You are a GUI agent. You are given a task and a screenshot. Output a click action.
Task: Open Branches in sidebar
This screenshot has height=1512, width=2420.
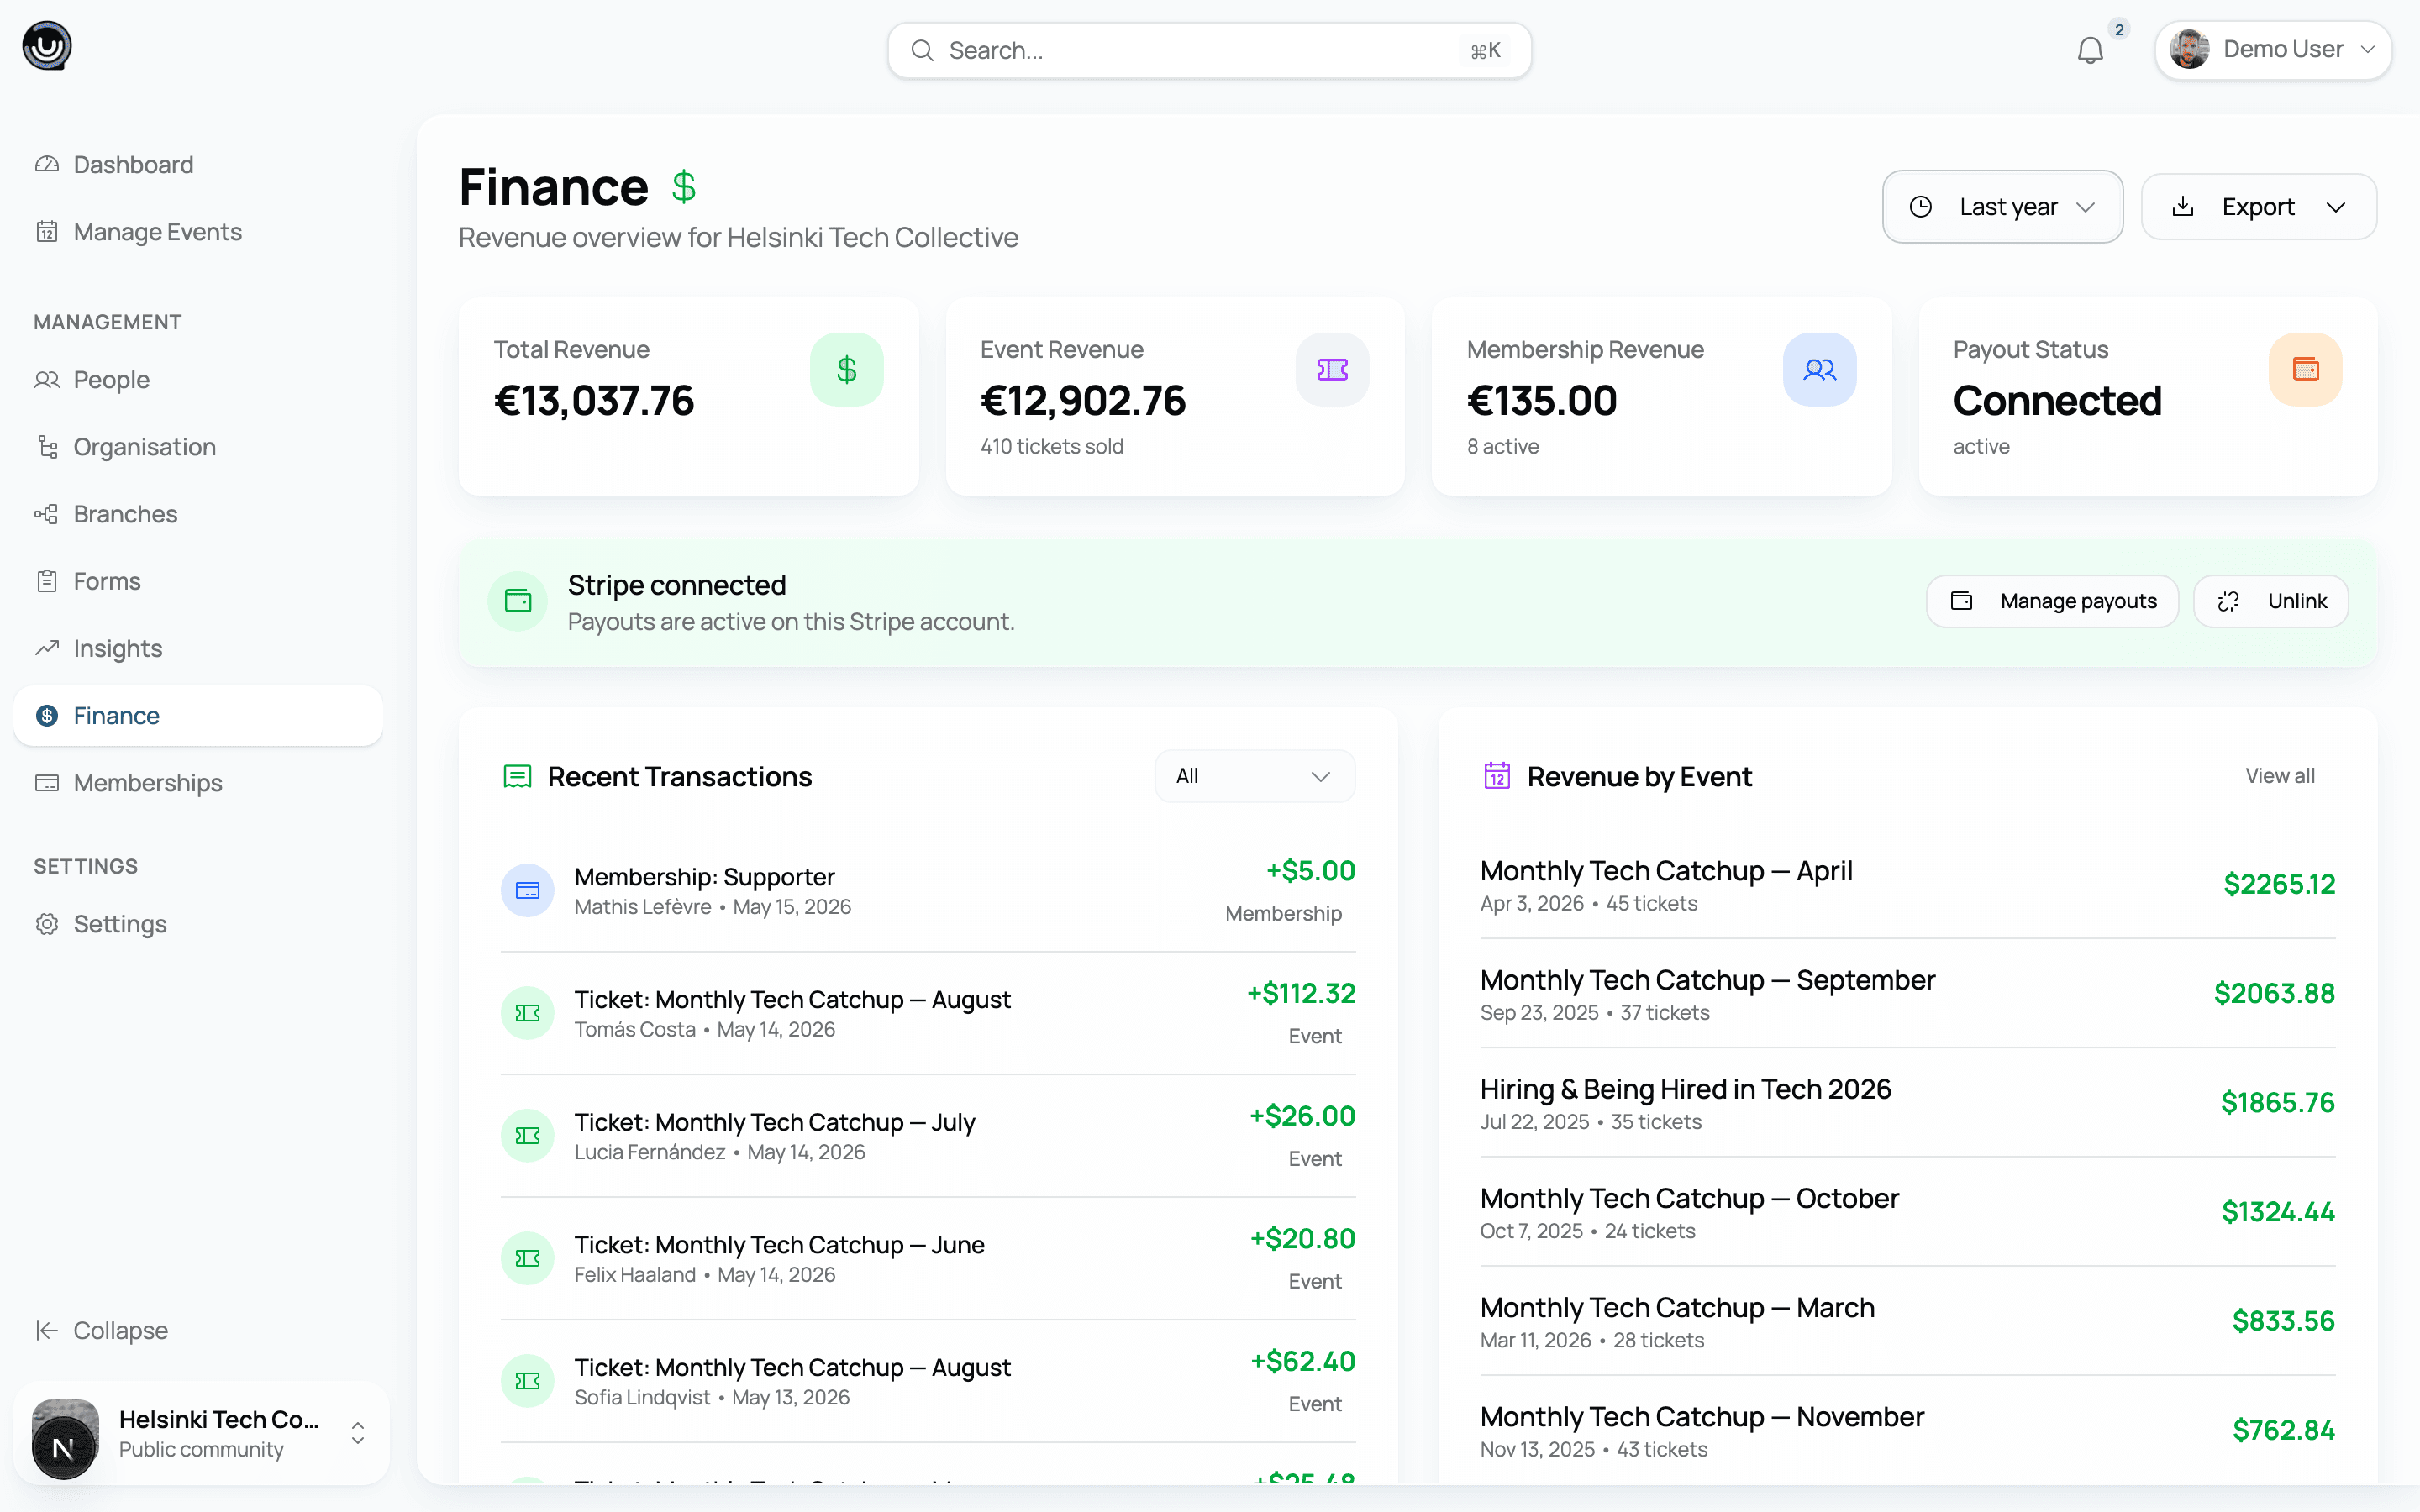coord(198,513)
